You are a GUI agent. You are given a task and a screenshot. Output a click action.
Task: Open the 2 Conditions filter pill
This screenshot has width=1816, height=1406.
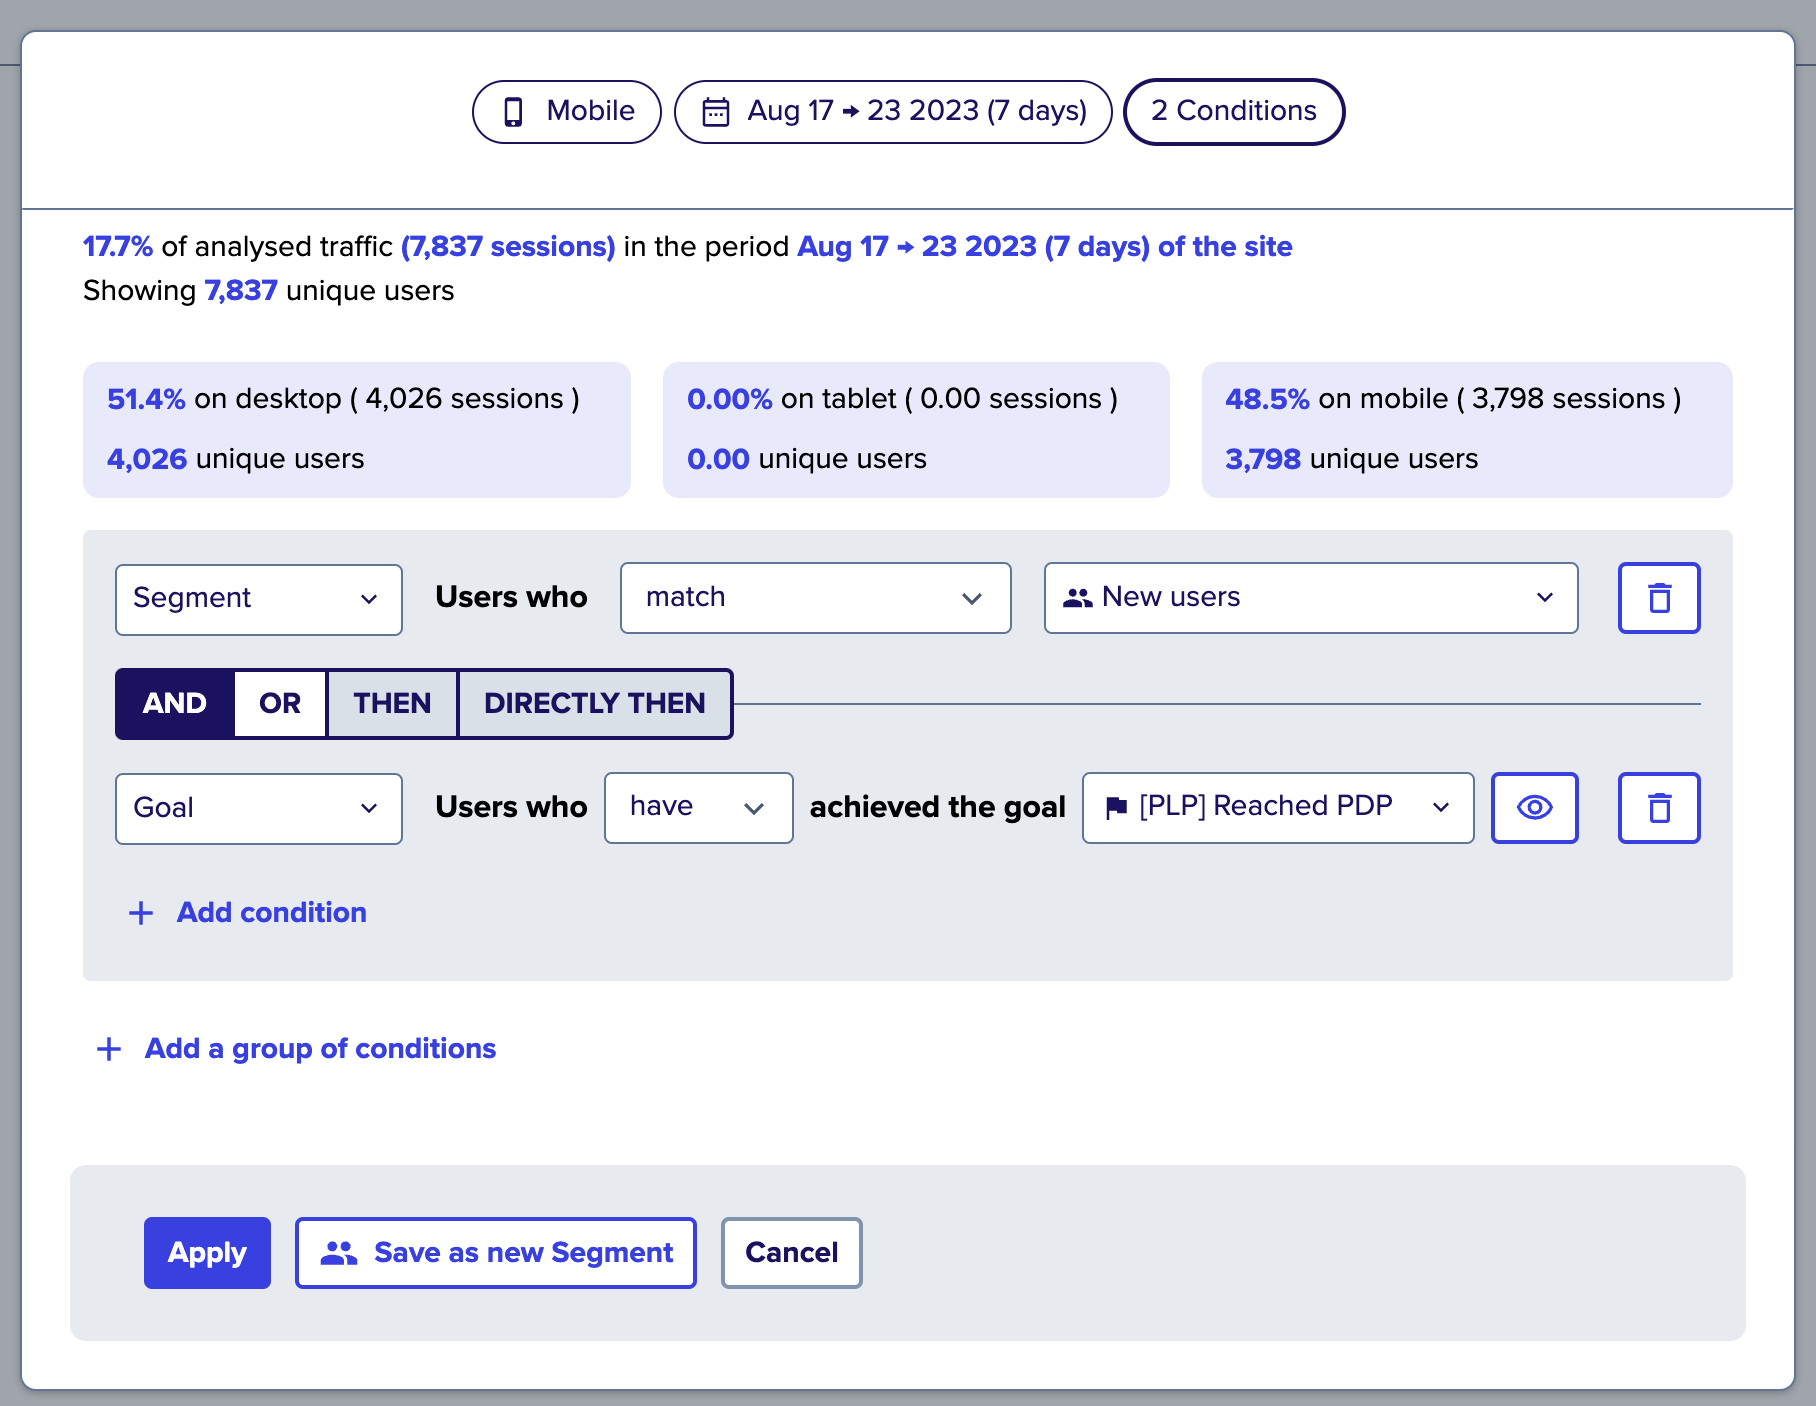(1234, 112)
